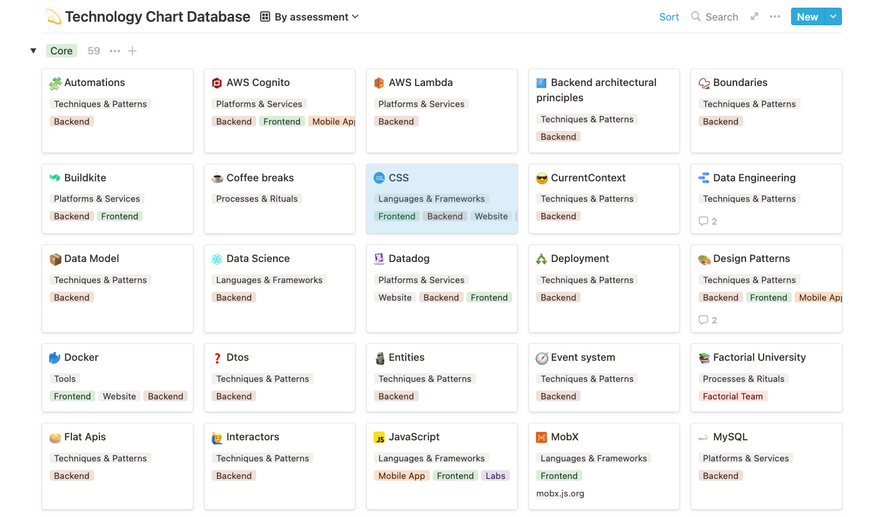Click the Design Patterns palette icon

click(704, 259)
